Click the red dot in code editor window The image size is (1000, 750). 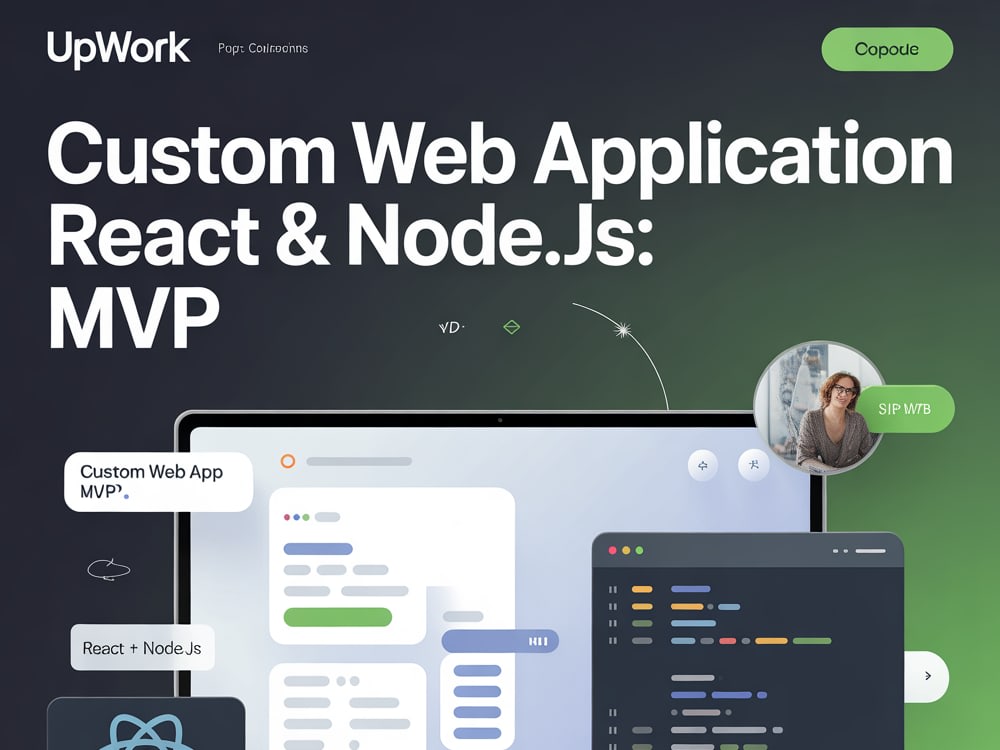click(x=613, y=550)
